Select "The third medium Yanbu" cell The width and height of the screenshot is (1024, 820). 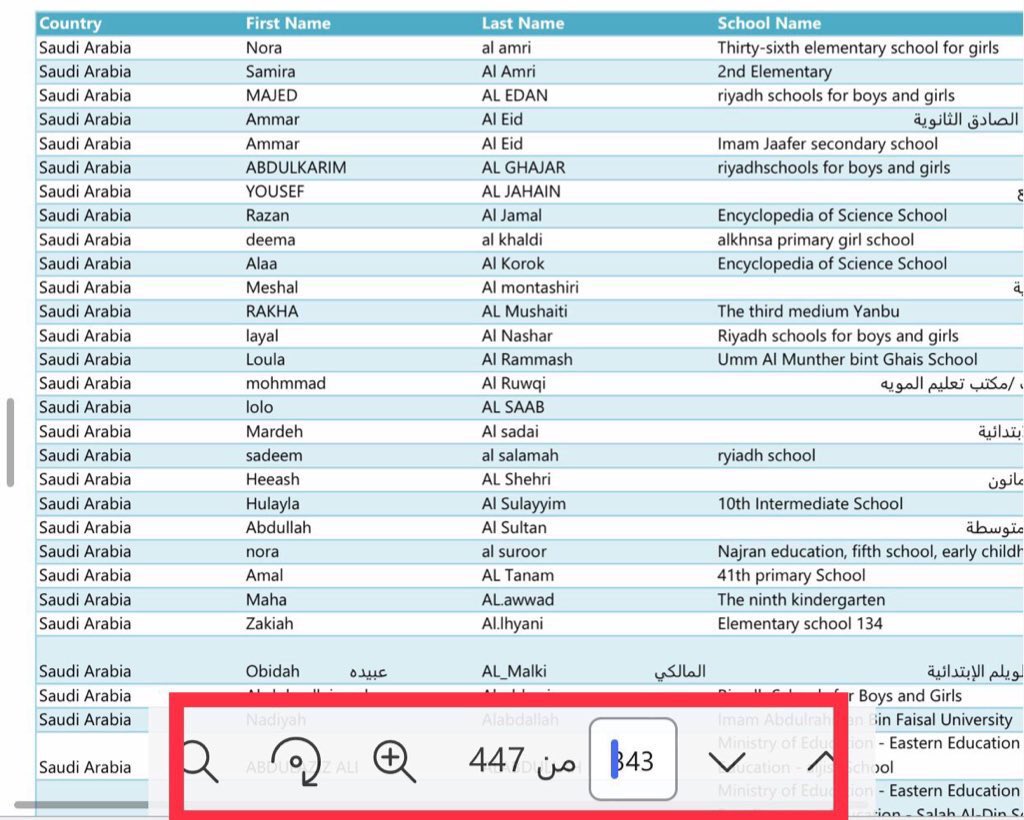click(x=808, y=311)
